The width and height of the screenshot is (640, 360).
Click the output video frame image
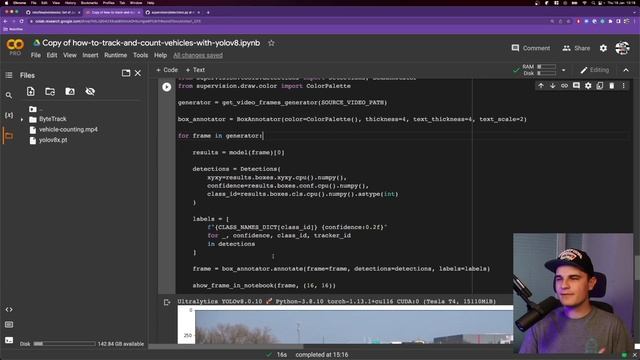pos(345,325)
